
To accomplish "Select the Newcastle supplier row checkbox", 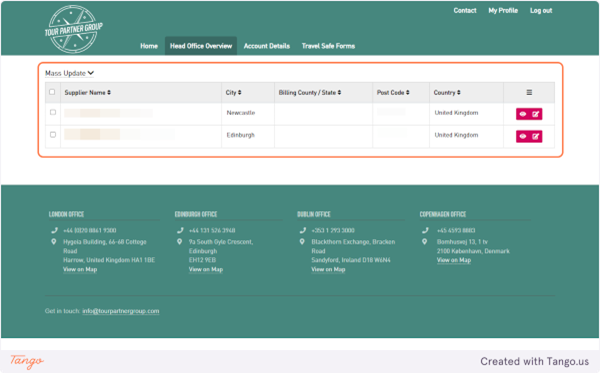I will pos(53,112).
